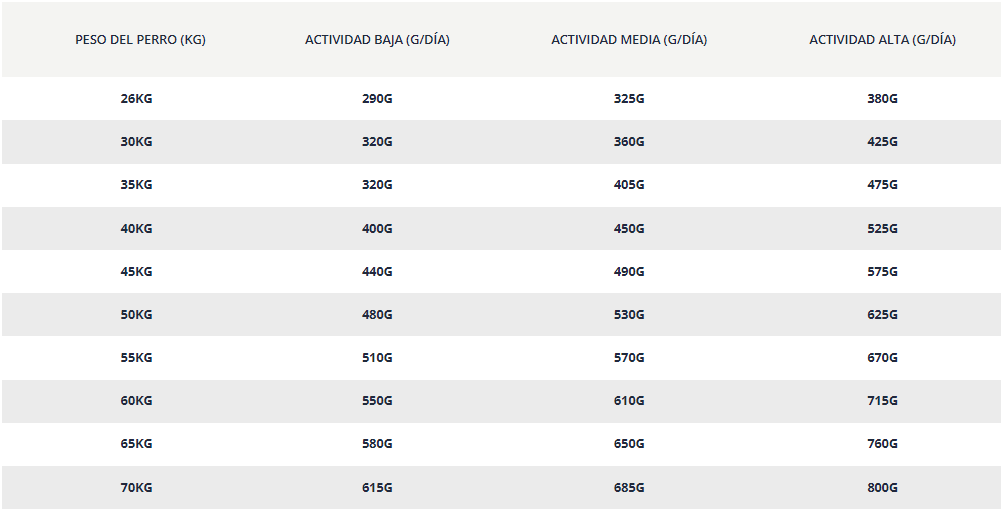Viewport: 1003px width, 512px height.
Task: Click the Actividad Baja (G/Día) header
Action: click(x=377, y=40)
